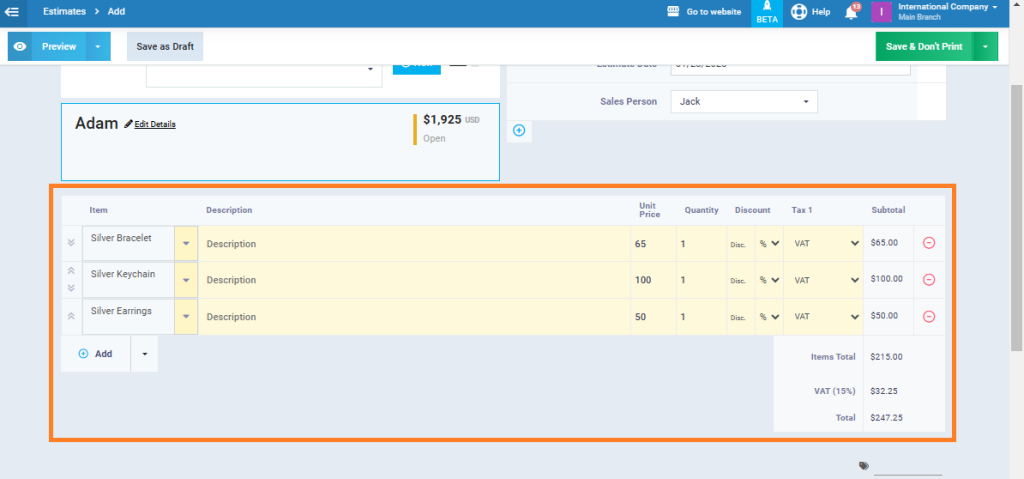Click the Go to website link
The height and width of the screenshot is (479, 1024).
[x=713, y=12]
